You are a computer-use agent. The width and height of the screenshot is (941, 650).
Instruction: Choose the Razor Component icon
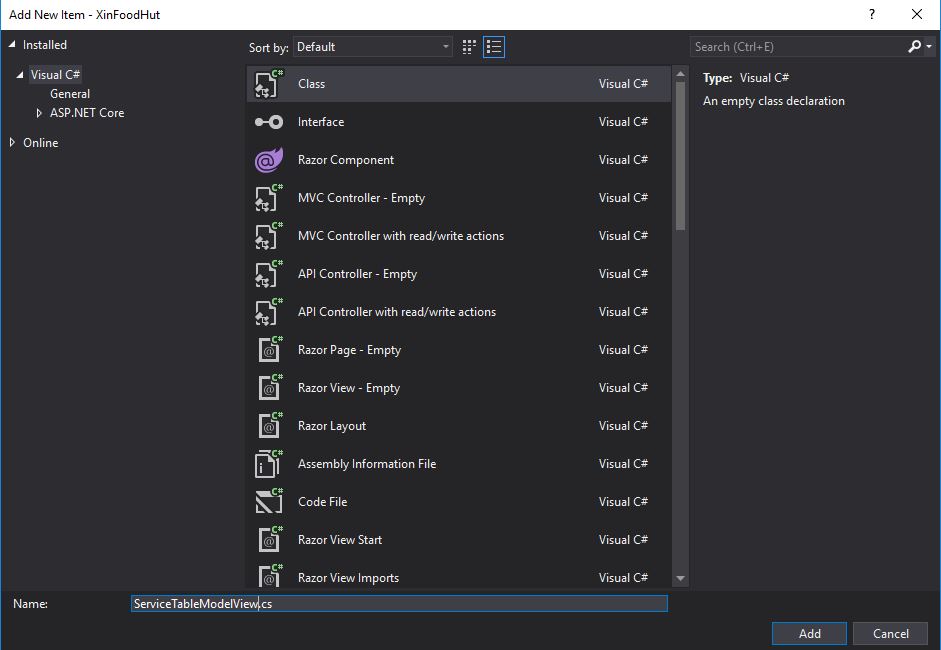click(x=268, y=160)
